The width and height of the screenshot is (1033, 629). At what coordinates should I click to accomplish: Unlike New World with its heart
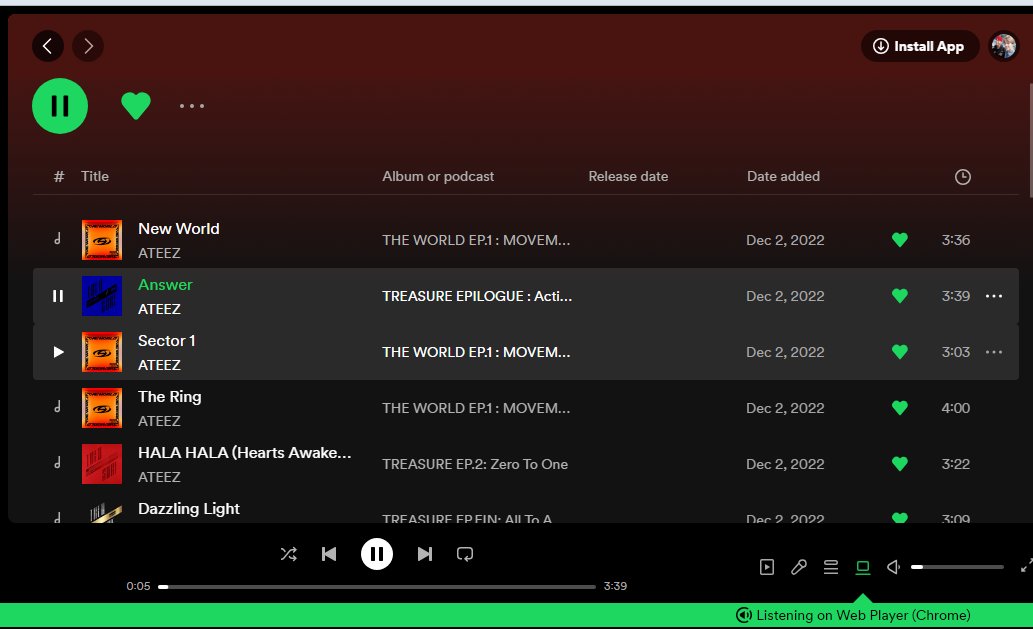pyautogui.click(x=899, y=240)
